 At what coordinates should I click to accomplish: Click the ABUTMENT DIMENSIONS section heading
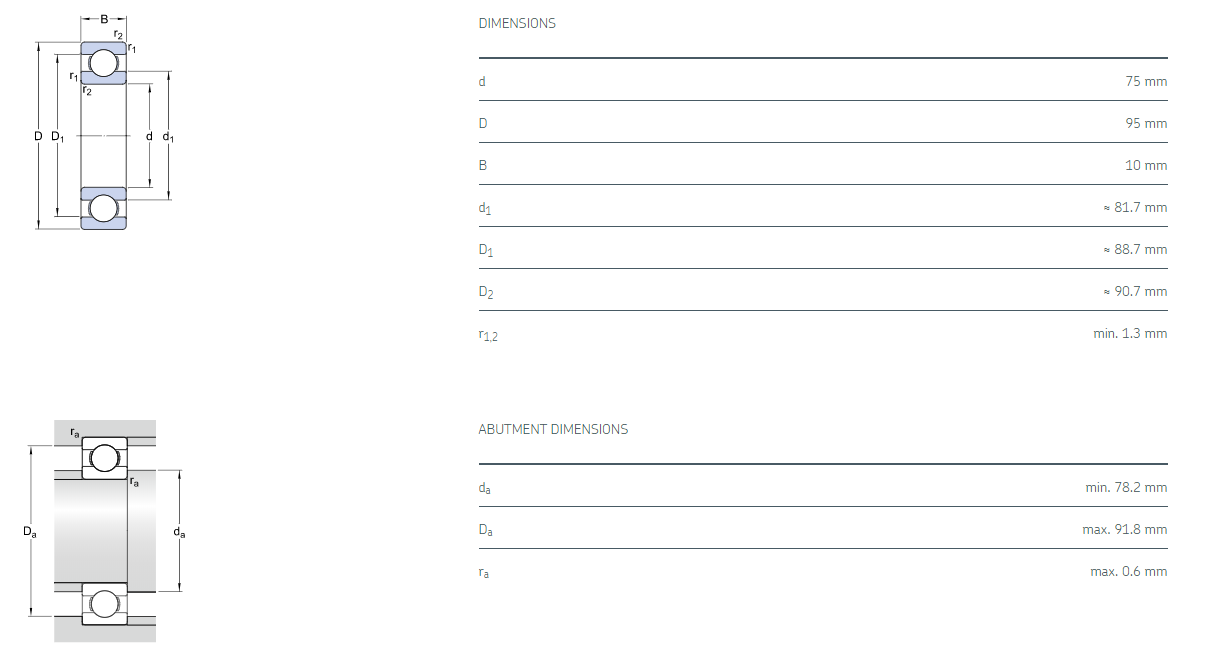click(x=553, y=429)
